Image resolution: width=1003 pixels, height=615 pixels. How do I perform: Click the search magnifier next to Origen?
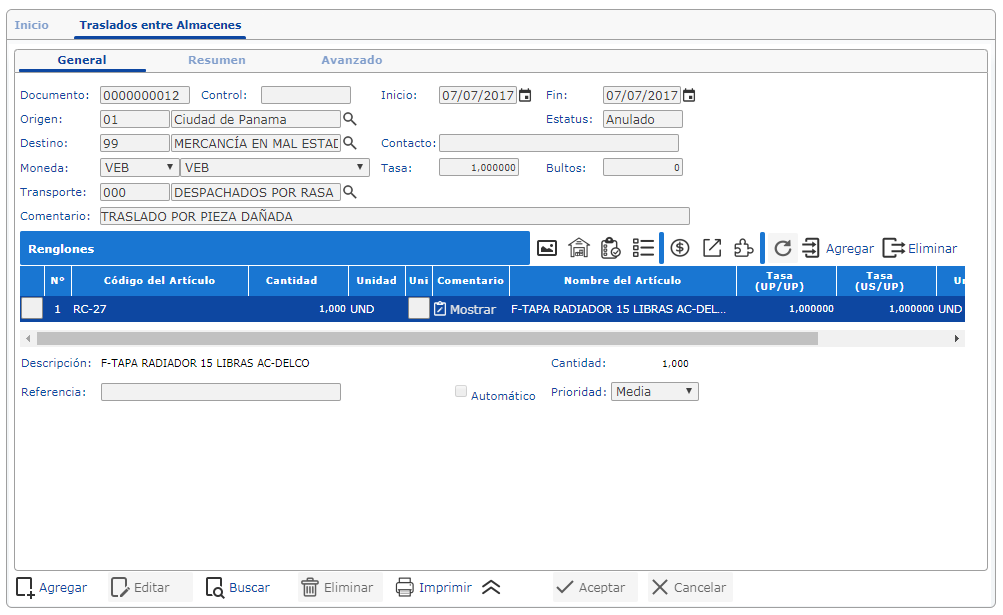(x=350, y=119)
